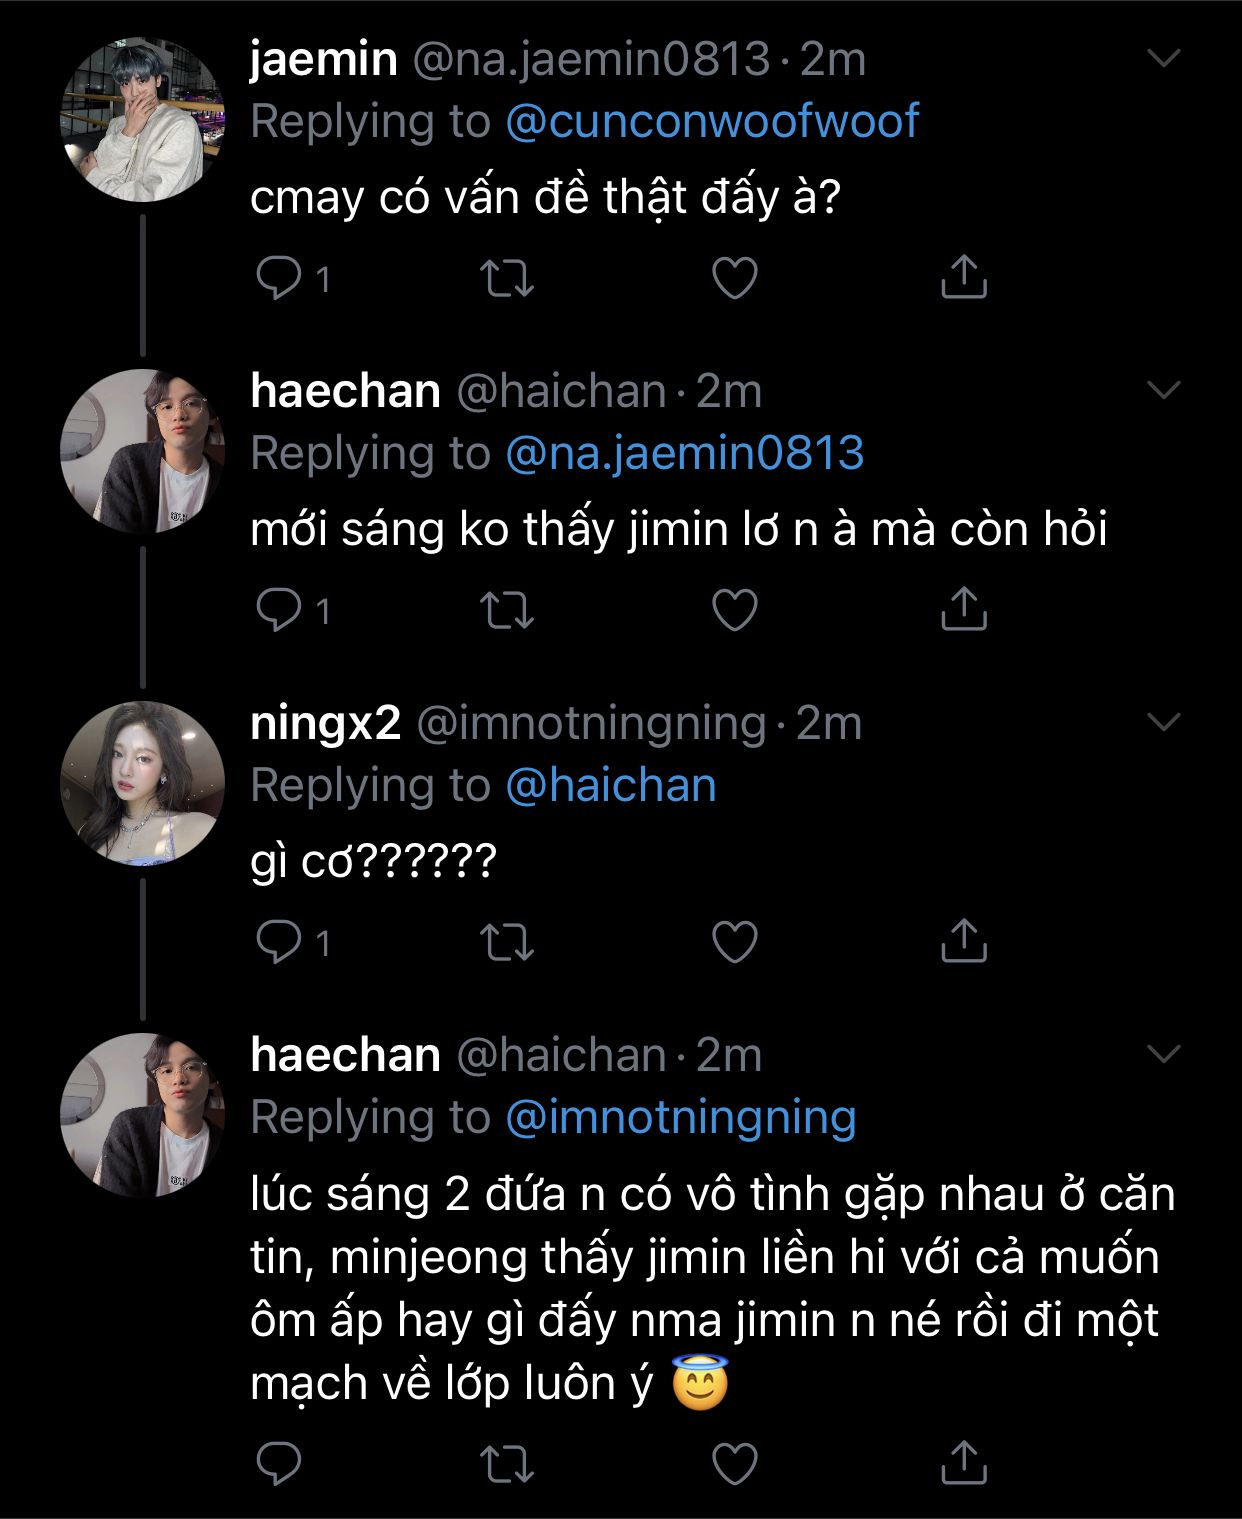This screenshot has width=1242, height=1519.
Task: Retweet haechan's last tweet about căn tin
Action: pos(507,1465)
